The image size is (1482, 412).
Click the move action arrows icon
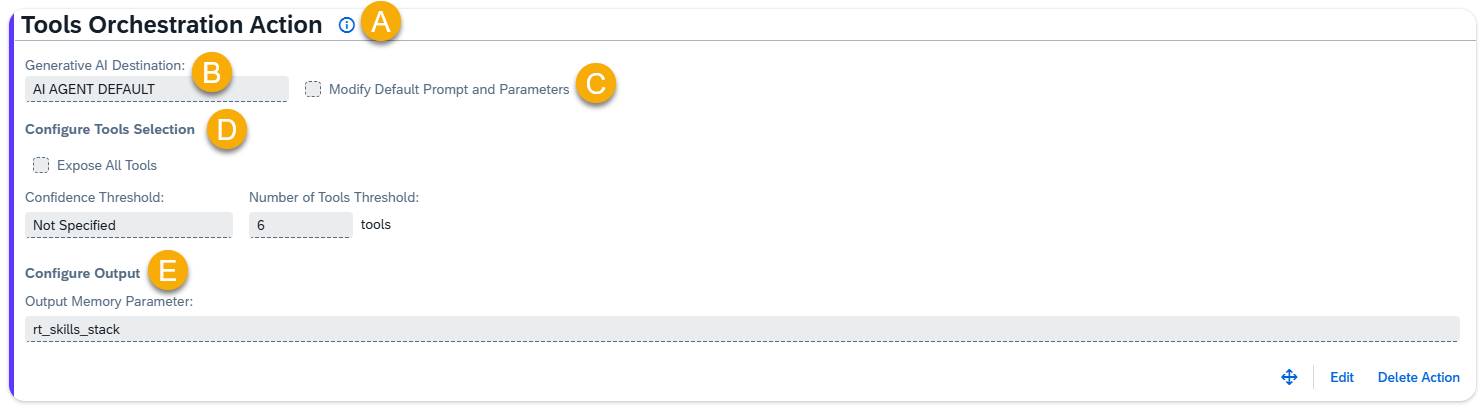[x=1289, y=377]
